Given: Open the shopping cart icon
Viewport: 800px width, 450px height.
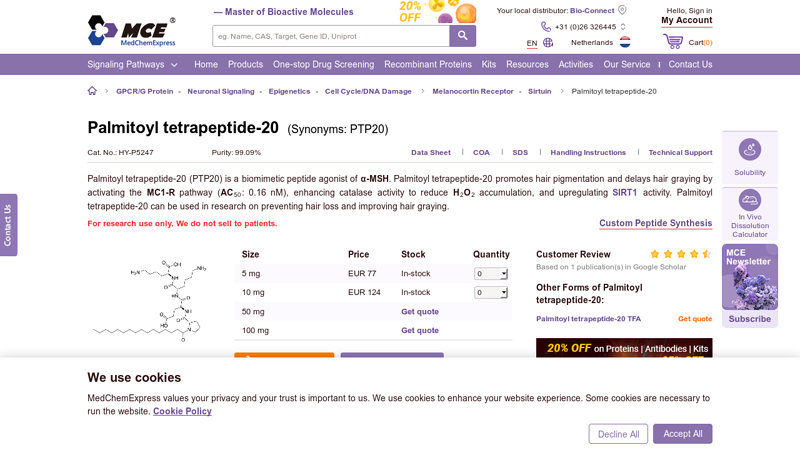Looking at the screenshot, I should point(673,41).
